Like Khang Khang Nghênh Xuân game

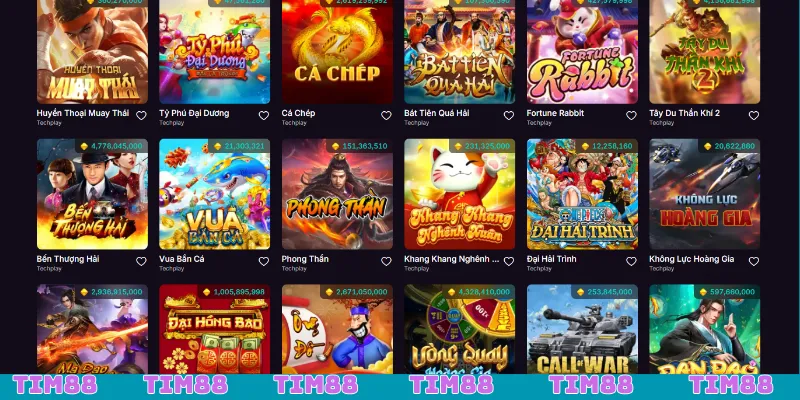click(x=509, y=261)
